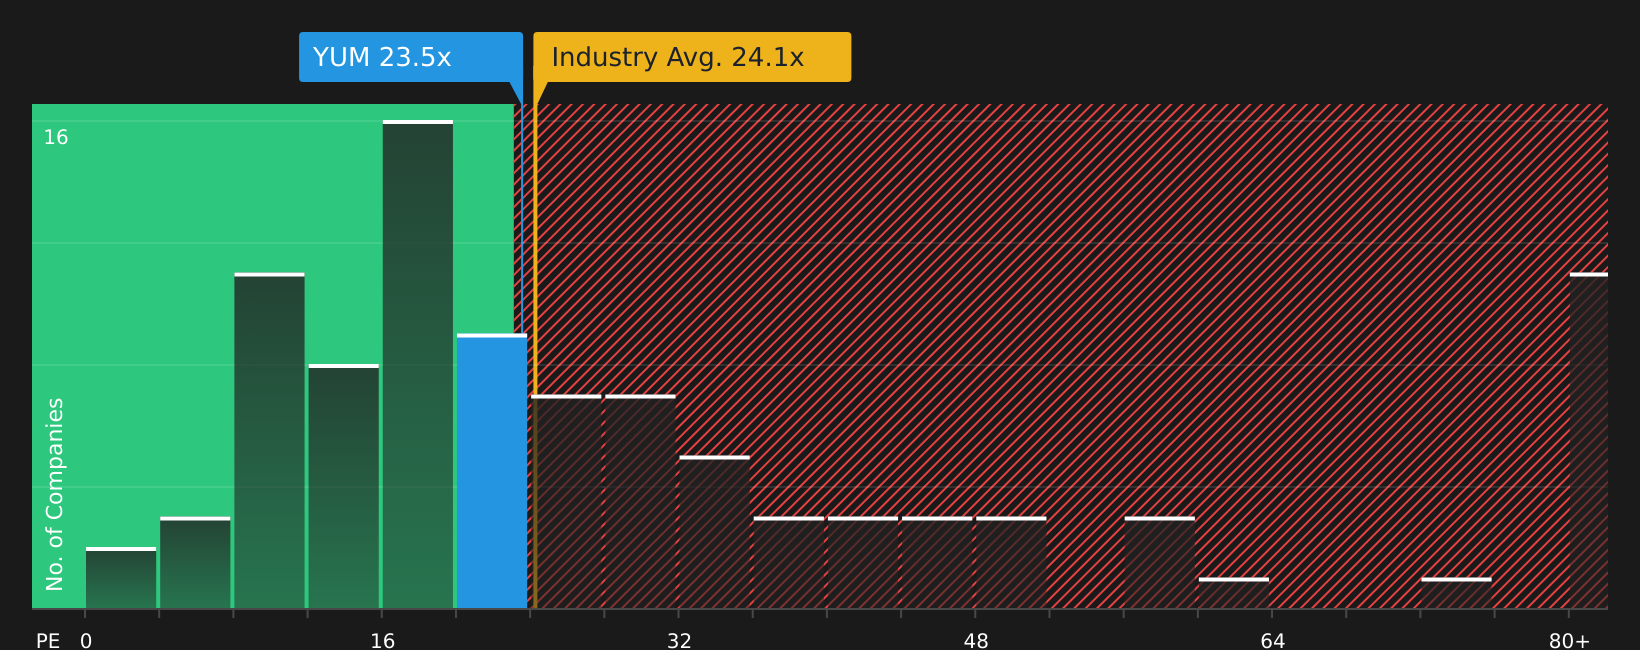Click the x-axis label 48
This screenshot has width=1640, height=650.
tap(976, 640)
